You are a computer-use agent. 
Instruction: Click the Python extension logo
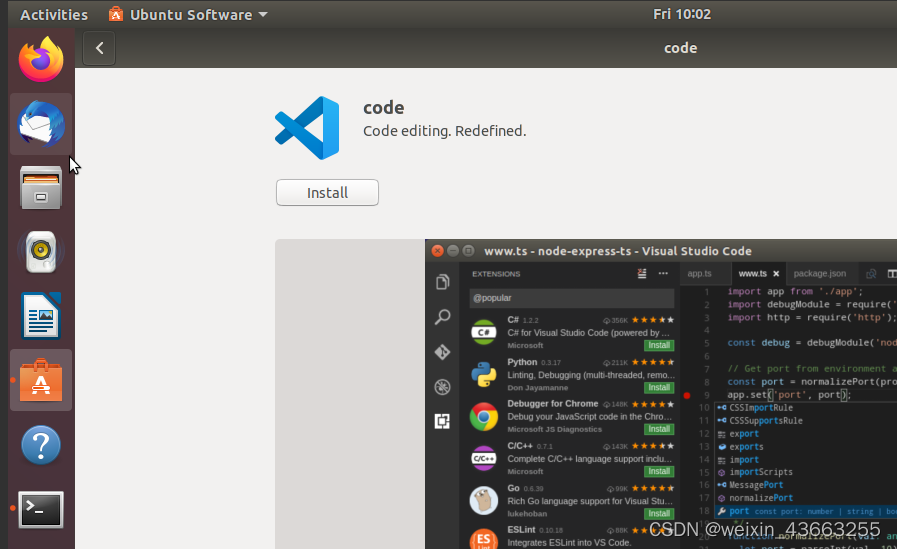tap(484, 375)
